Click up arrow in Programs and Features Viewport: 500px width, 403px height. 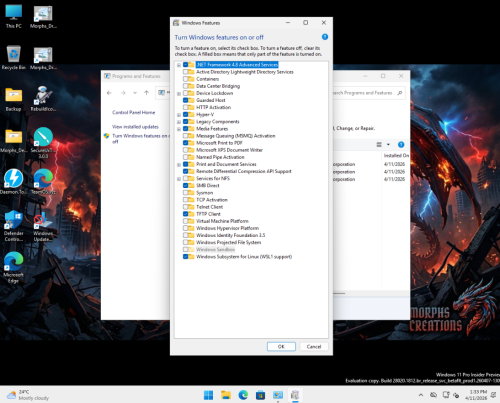tap(146, 93)
